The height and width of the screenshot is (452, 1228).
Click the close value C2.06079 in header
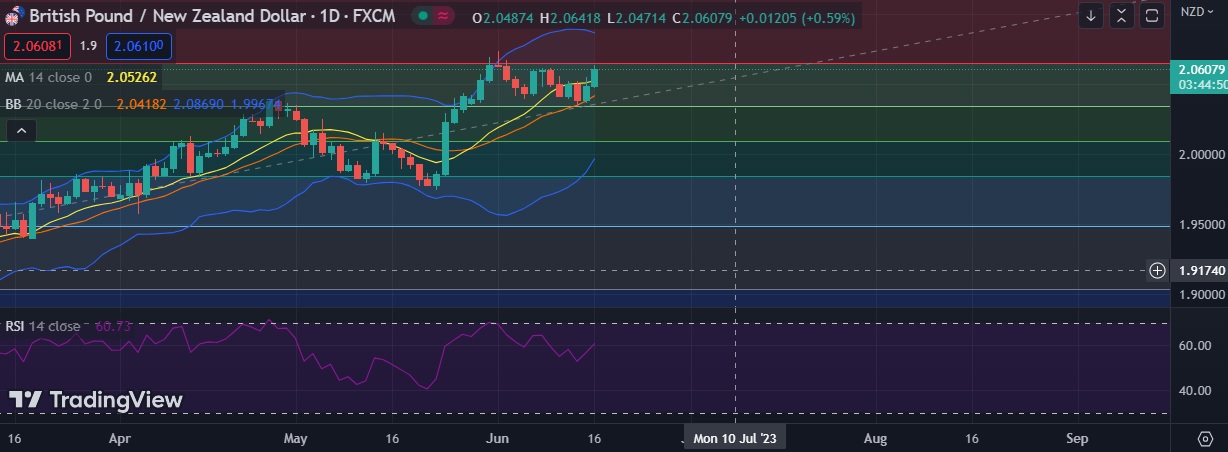(703, 18)
